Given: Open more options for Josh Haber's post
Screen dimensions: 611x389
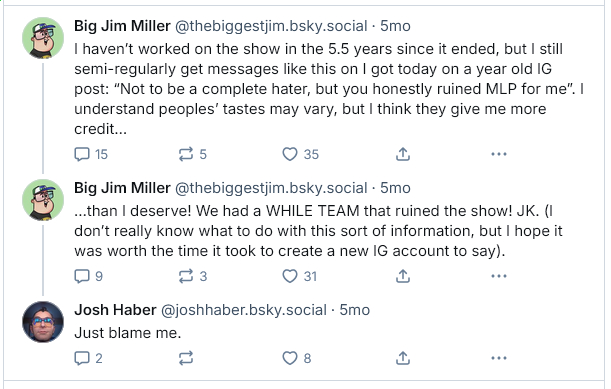Looking at the screenshot, I should click(x=499, y=358).
